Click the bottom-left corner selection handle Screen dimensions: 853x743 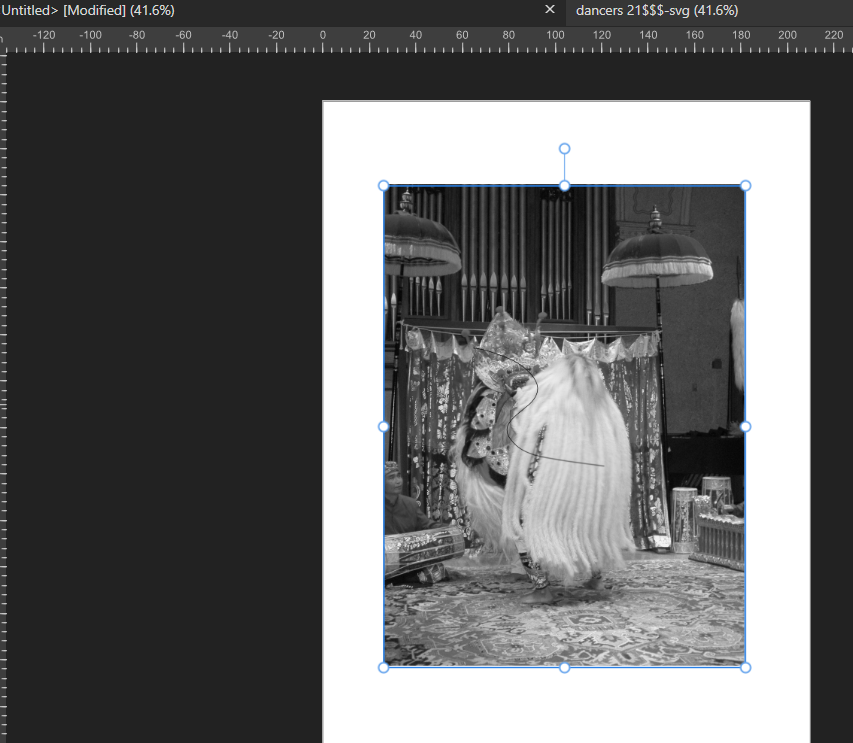coord(383,666)
